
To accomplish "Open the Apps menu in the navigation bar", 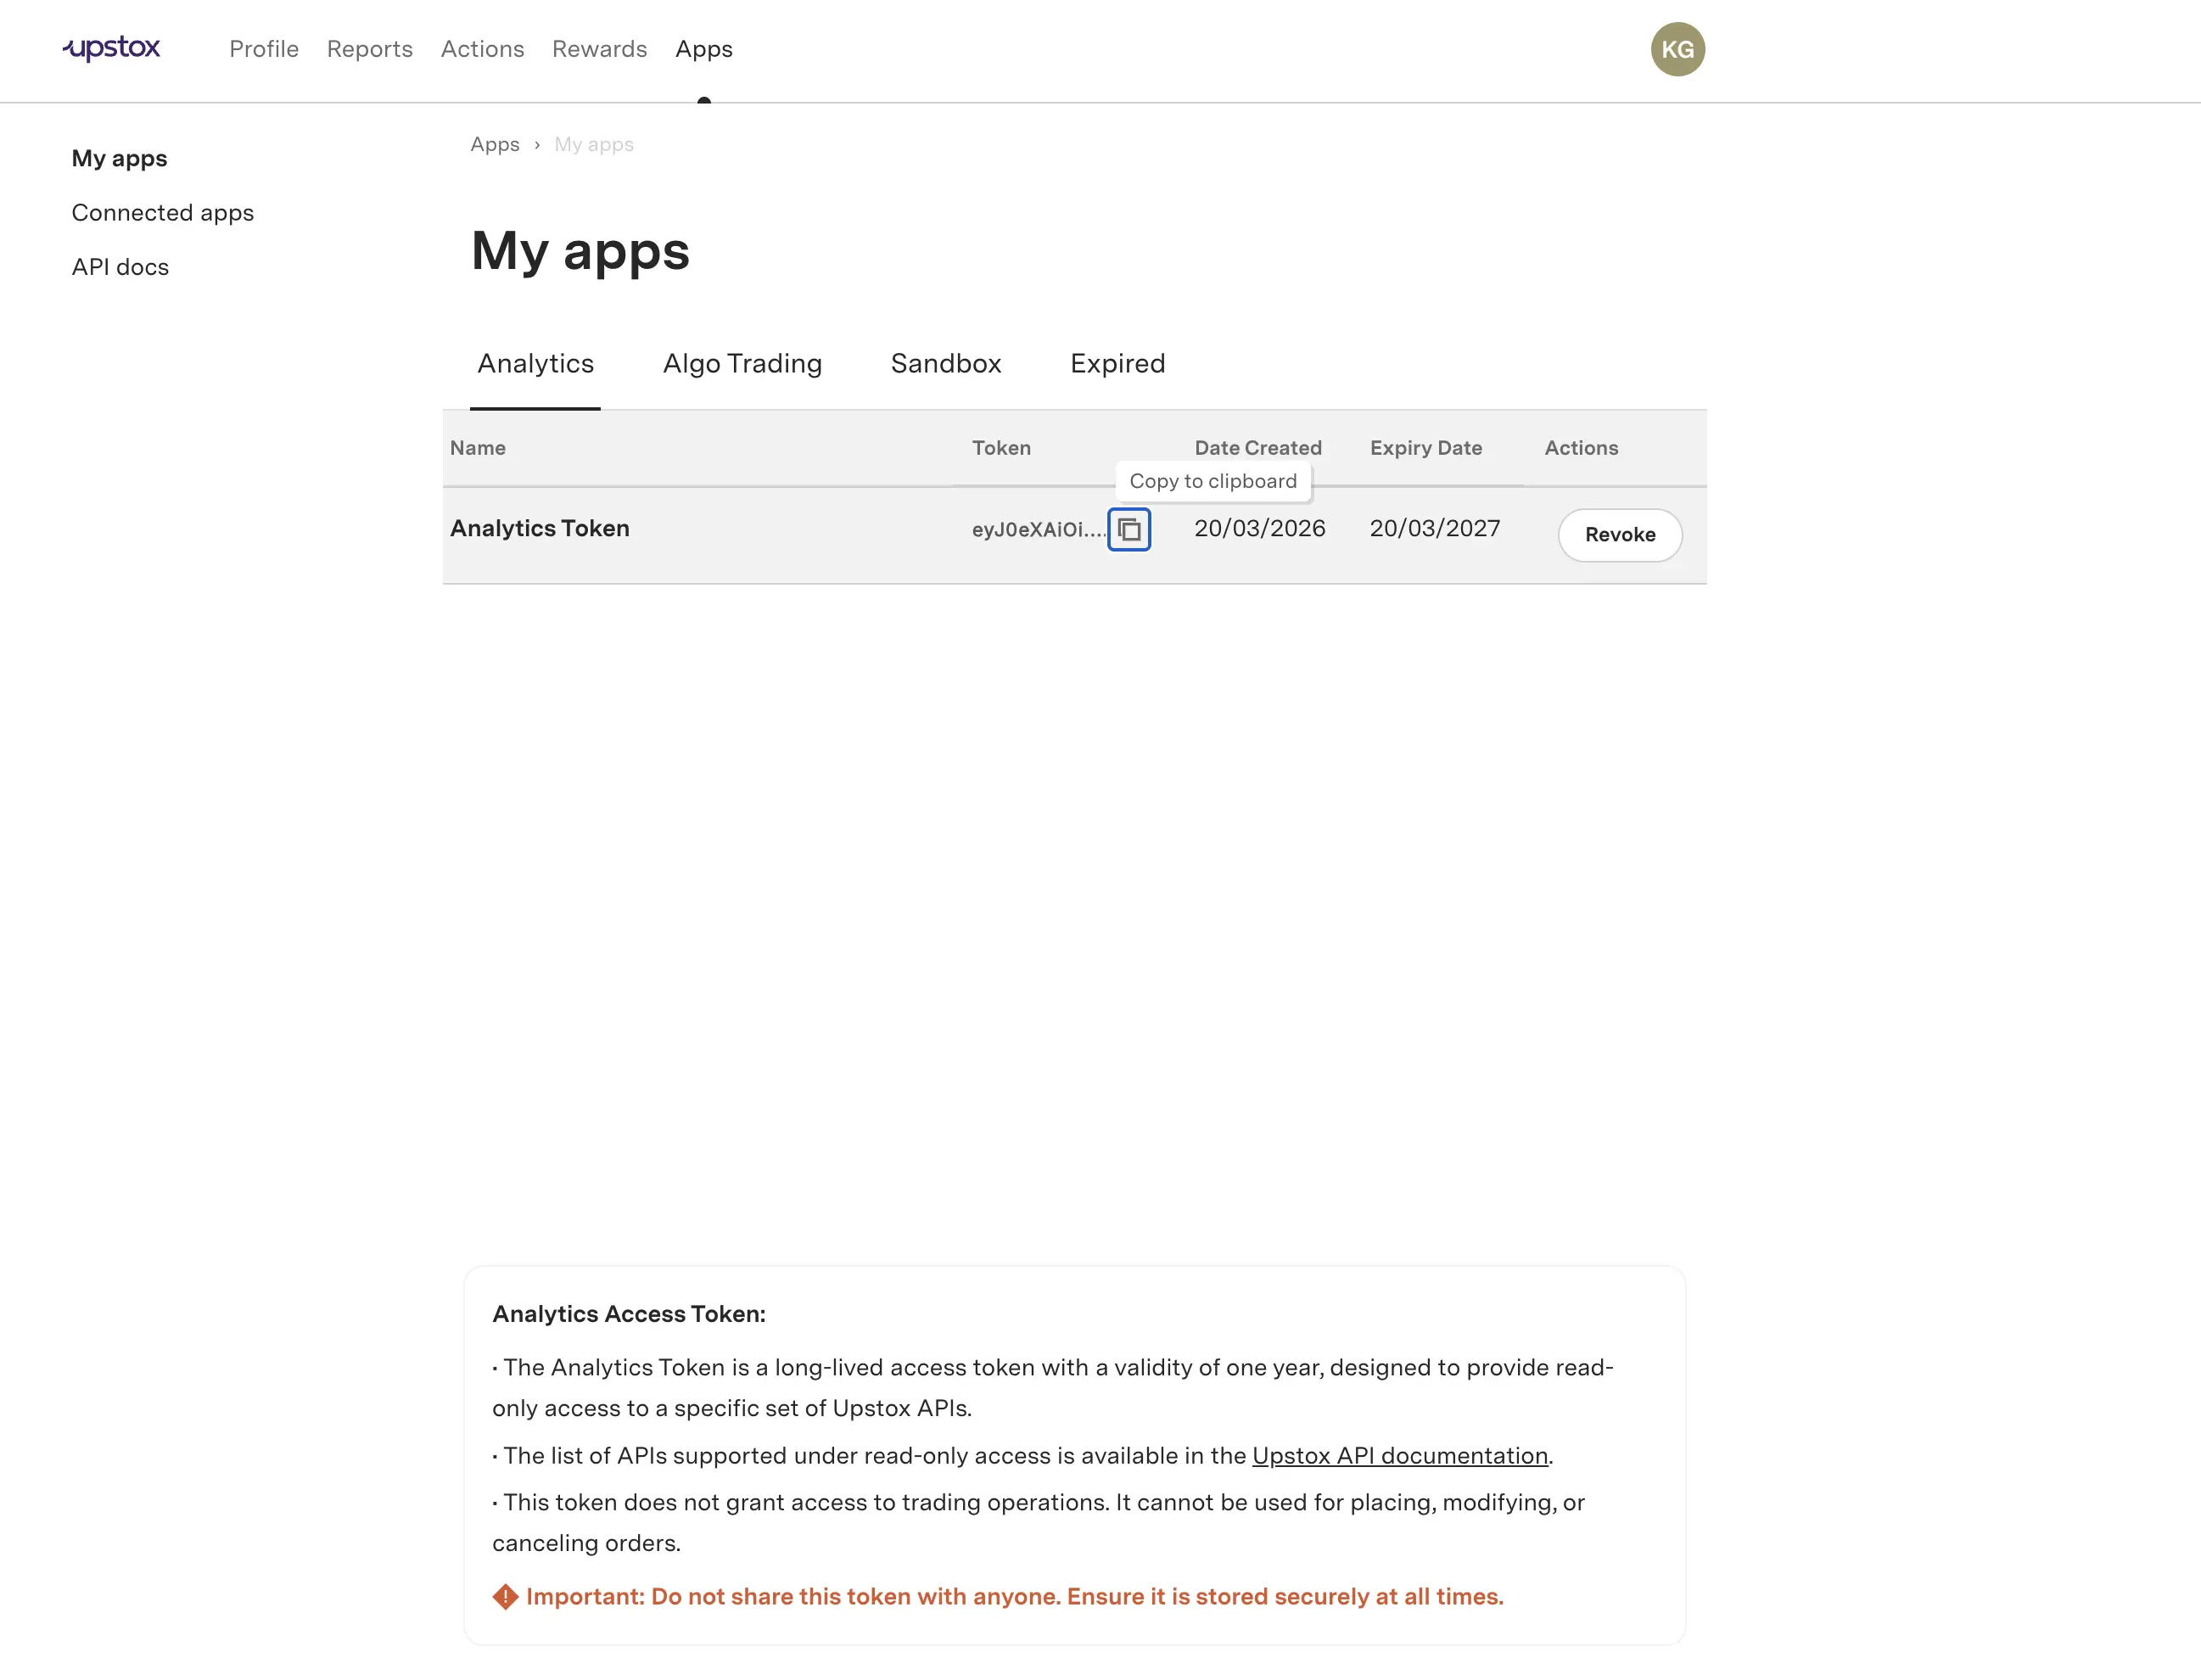I will point(703,49).
